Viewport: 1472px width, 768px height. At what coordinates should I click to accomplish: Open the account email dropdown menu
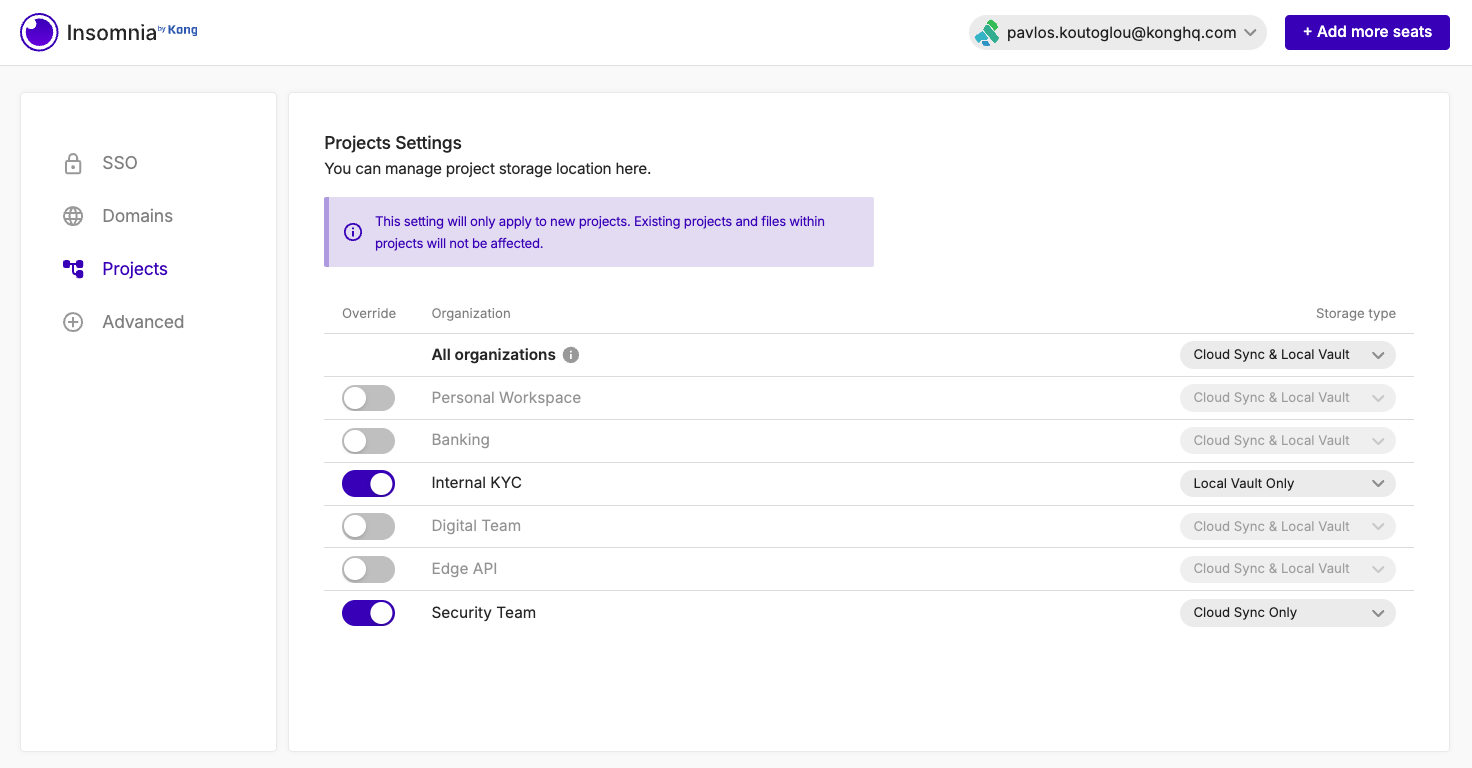point(1118,33)
